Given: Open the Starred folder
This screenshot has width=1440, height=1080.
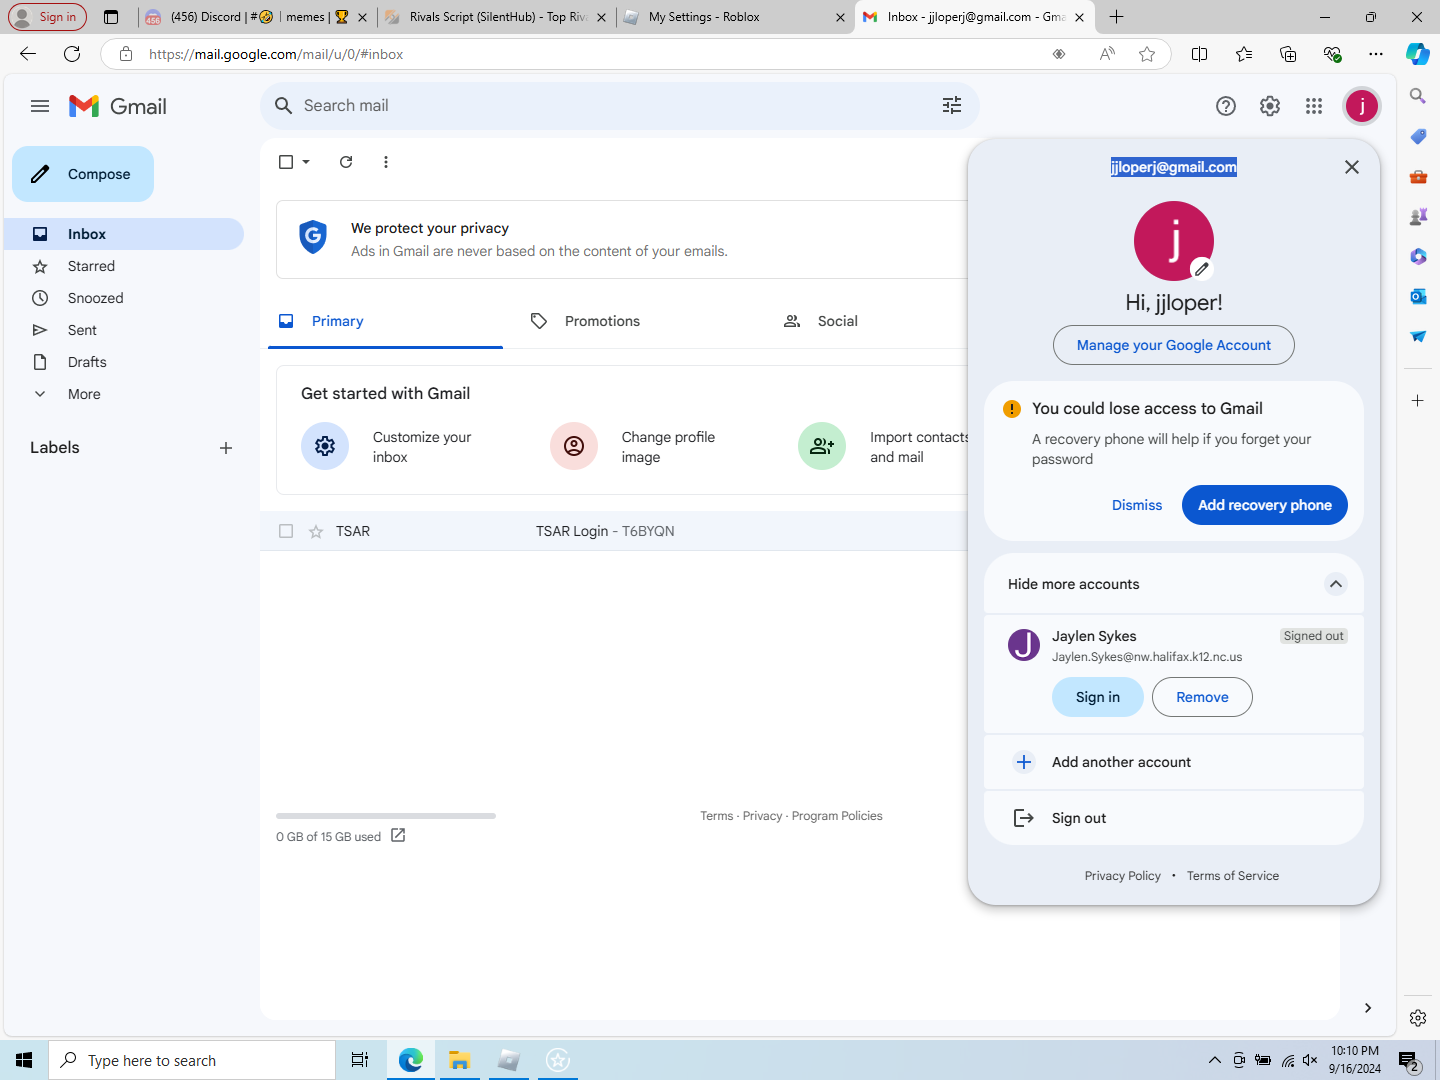Looking at the screenshot, I should [124, 266].
